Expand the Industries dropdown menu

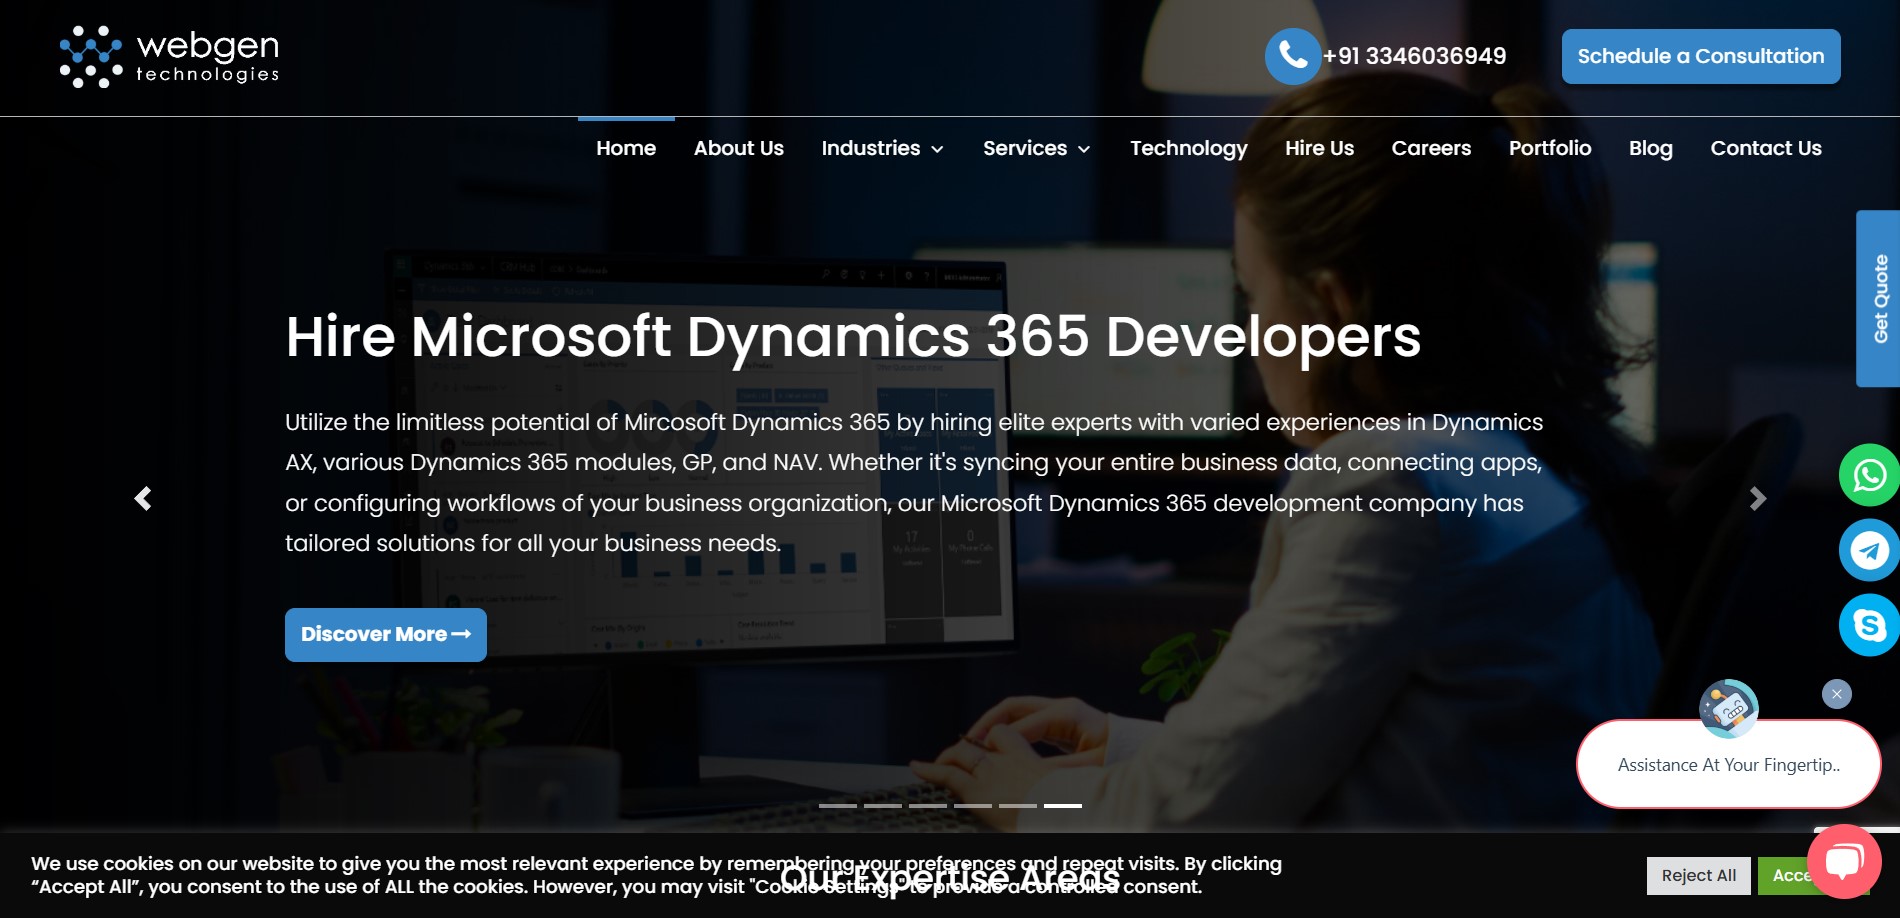tap(882, 148)
